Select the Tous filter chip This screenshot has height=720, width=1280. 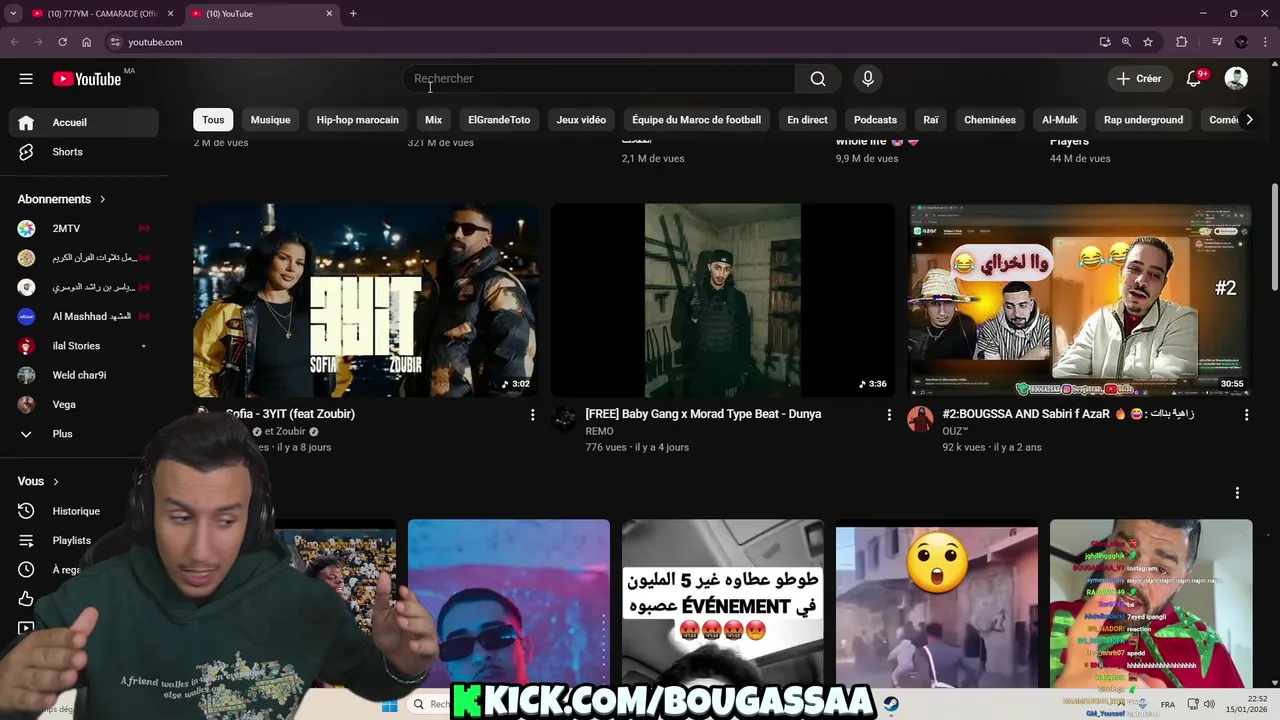click(x=213, y=120)
